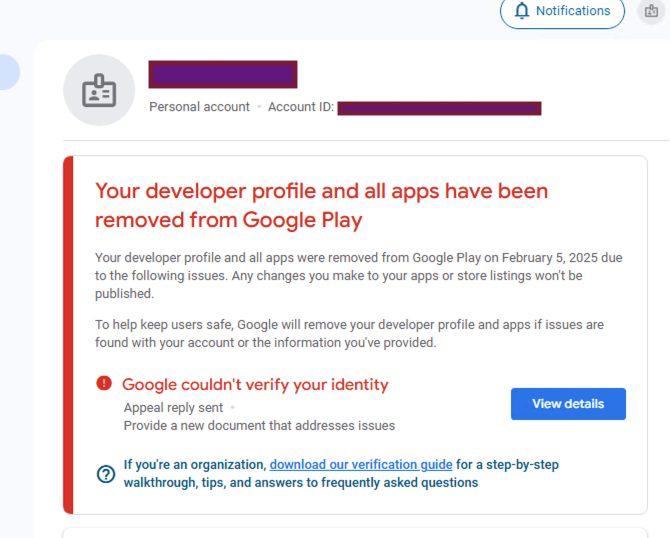Click the View details button
The width and height of the screenshot is (670, 538).
point(568,404)
